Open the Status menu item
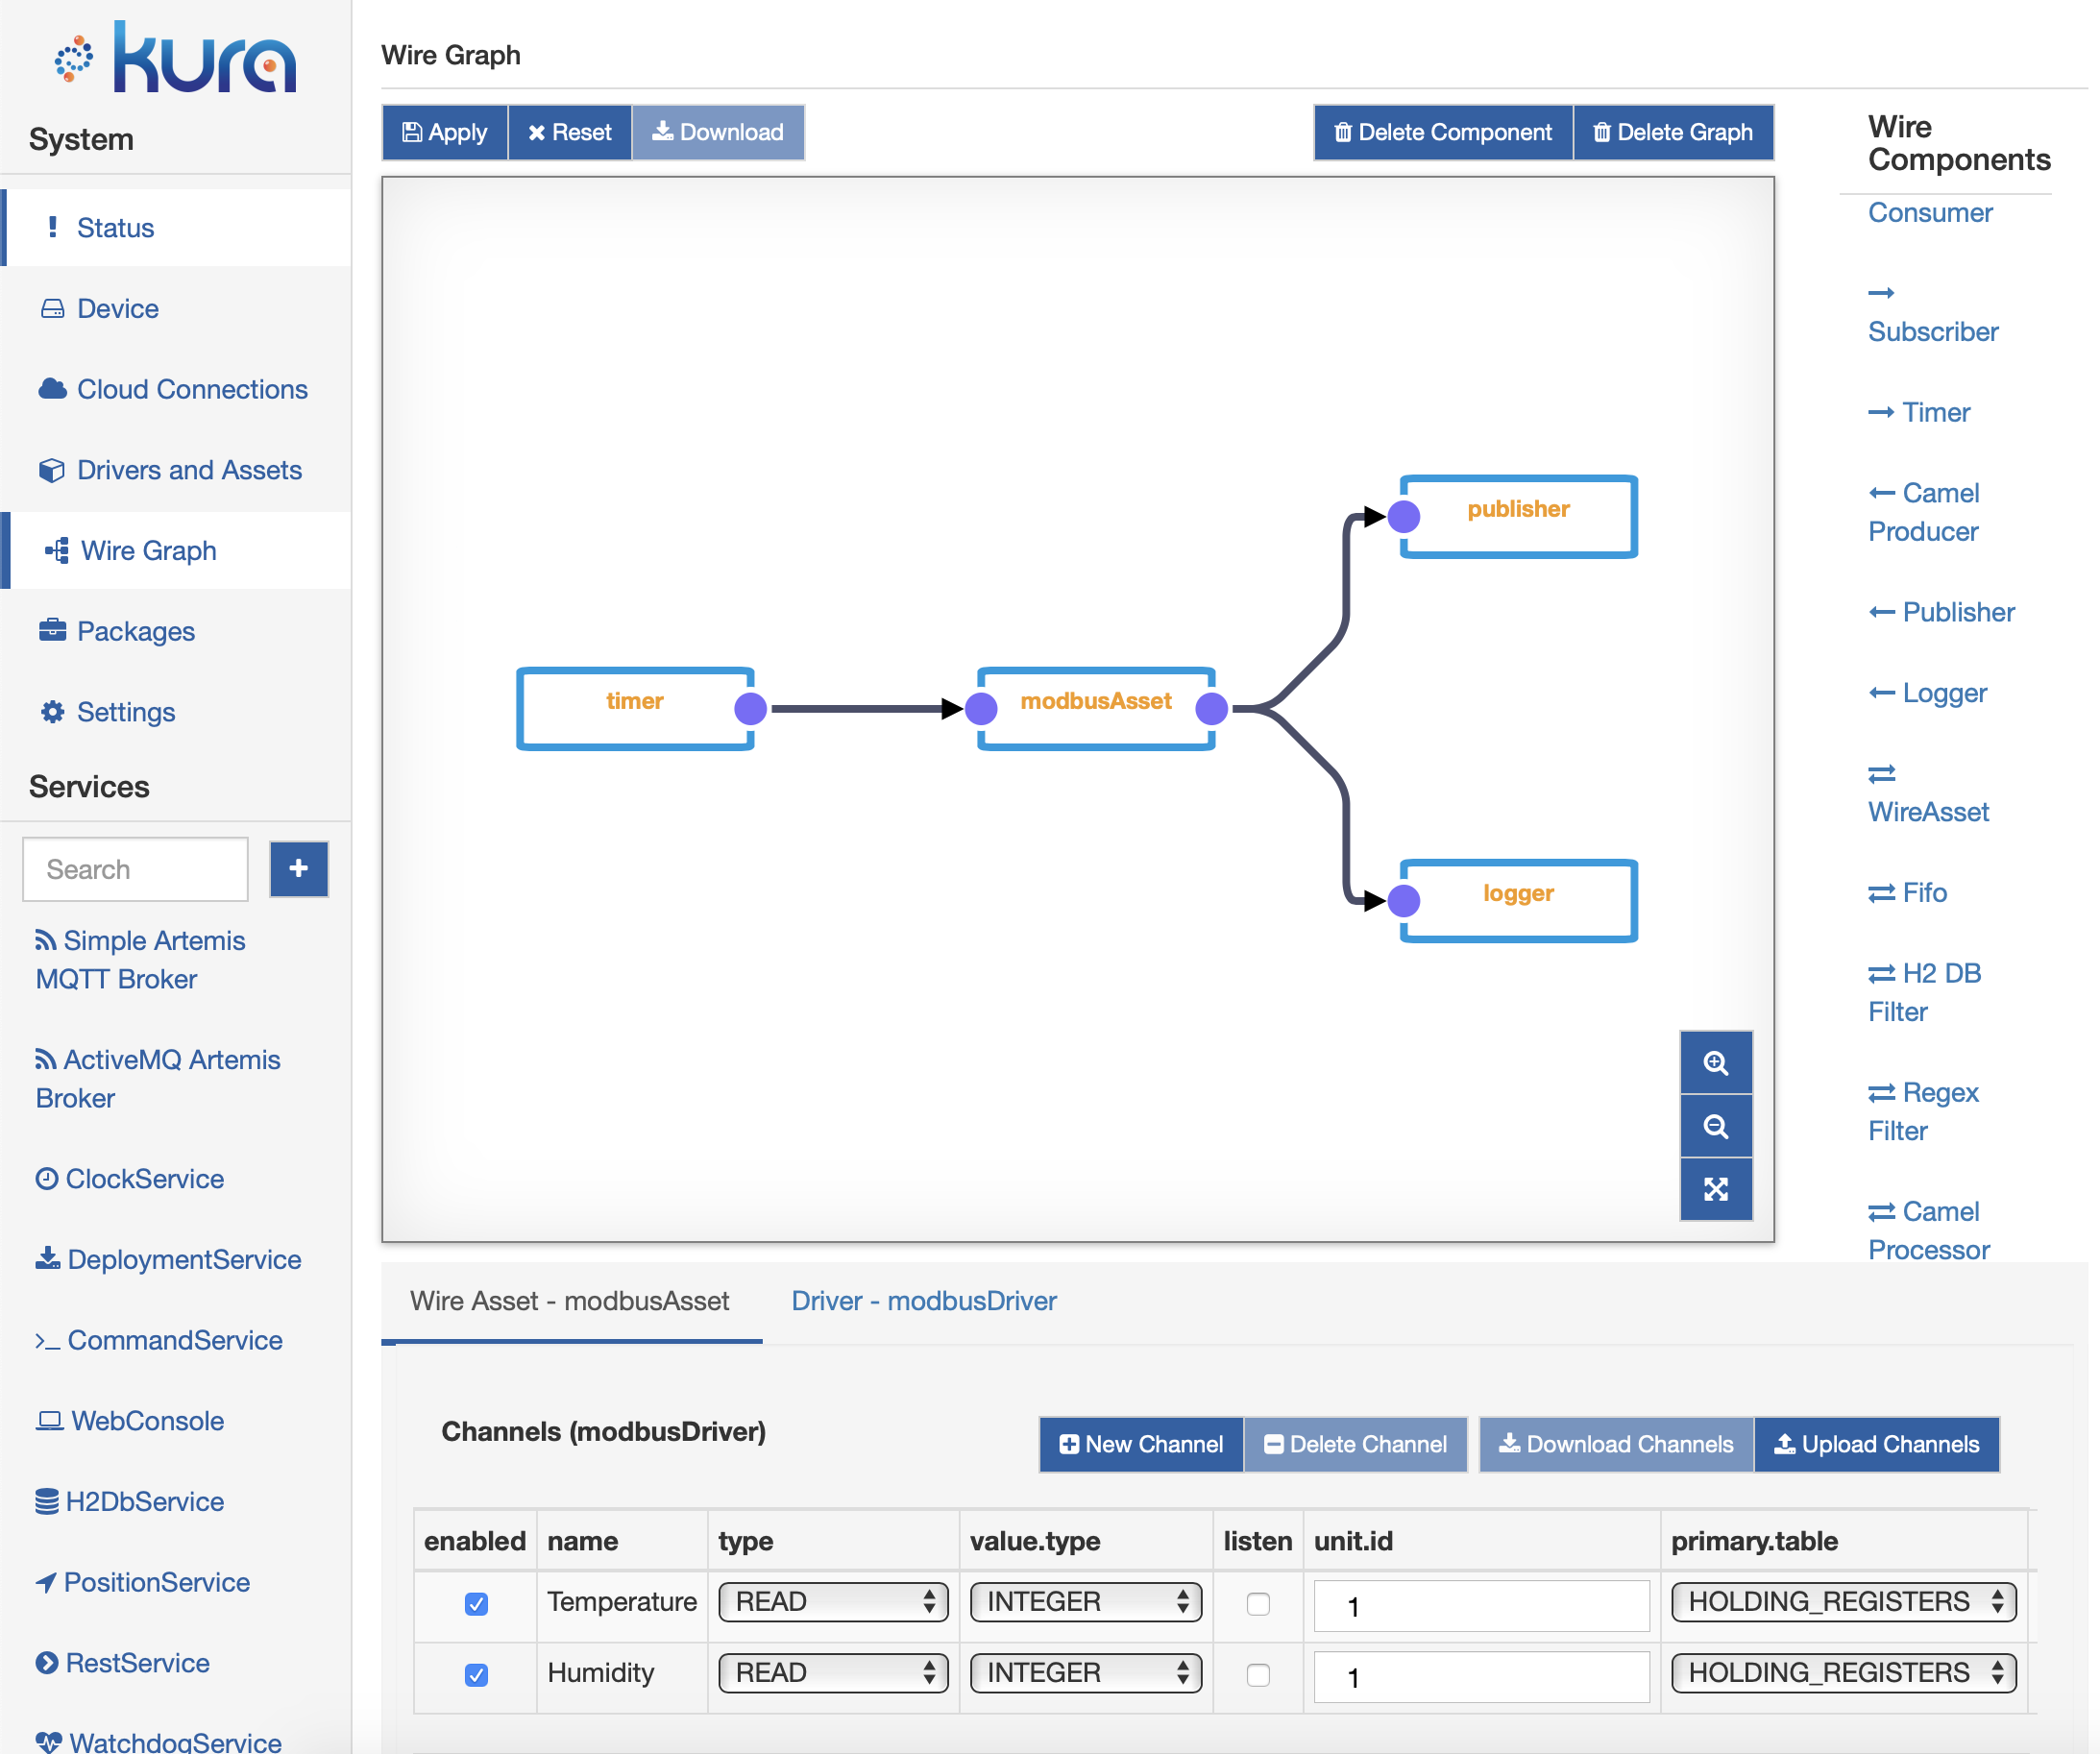Viewport: 2100px width, 1754px height. pyautogui.click(x=176, y=228)
